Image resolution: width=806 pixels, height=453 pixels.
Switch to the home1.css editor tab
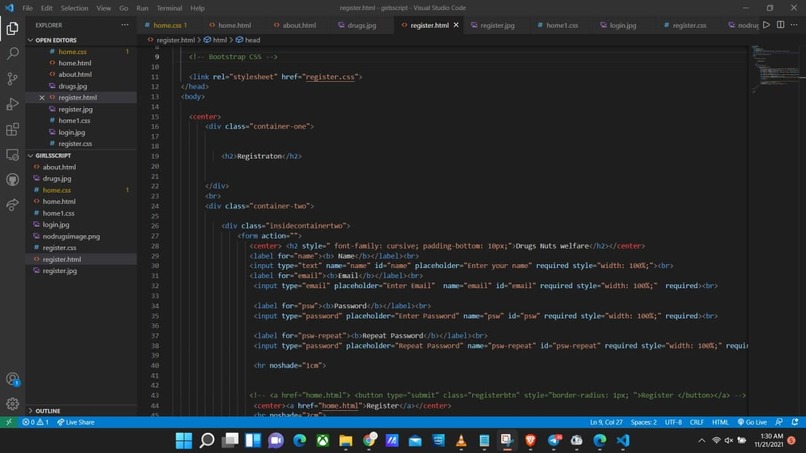pyautogui.click(x=561, y=25)
